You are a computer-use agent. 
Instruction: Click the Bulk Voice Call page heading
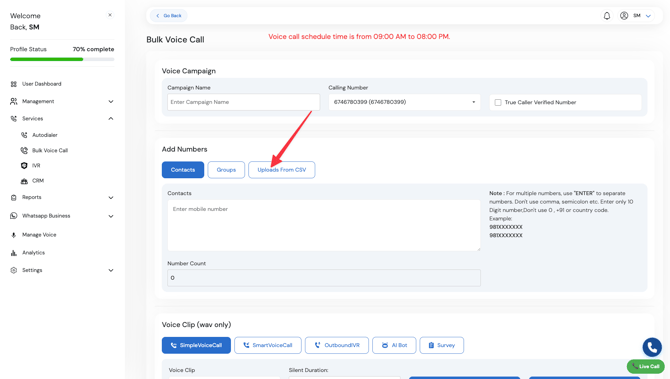(175, 39)
